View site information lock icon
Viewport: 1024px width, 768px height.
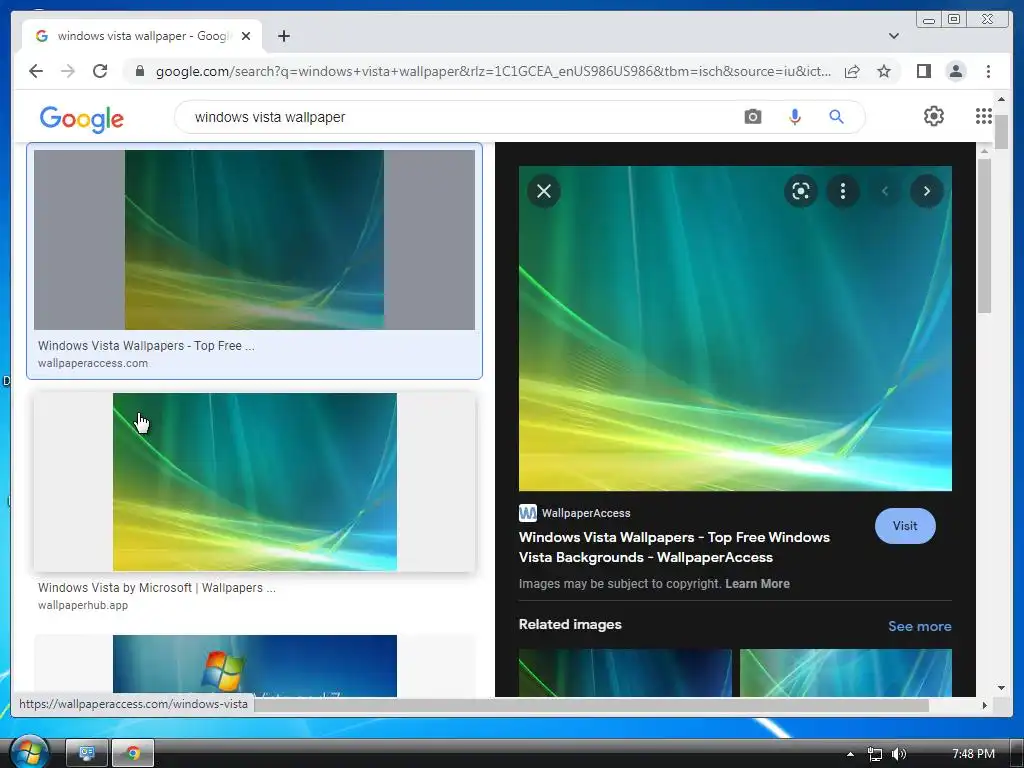pyautogui.click(x=139, y=71)
